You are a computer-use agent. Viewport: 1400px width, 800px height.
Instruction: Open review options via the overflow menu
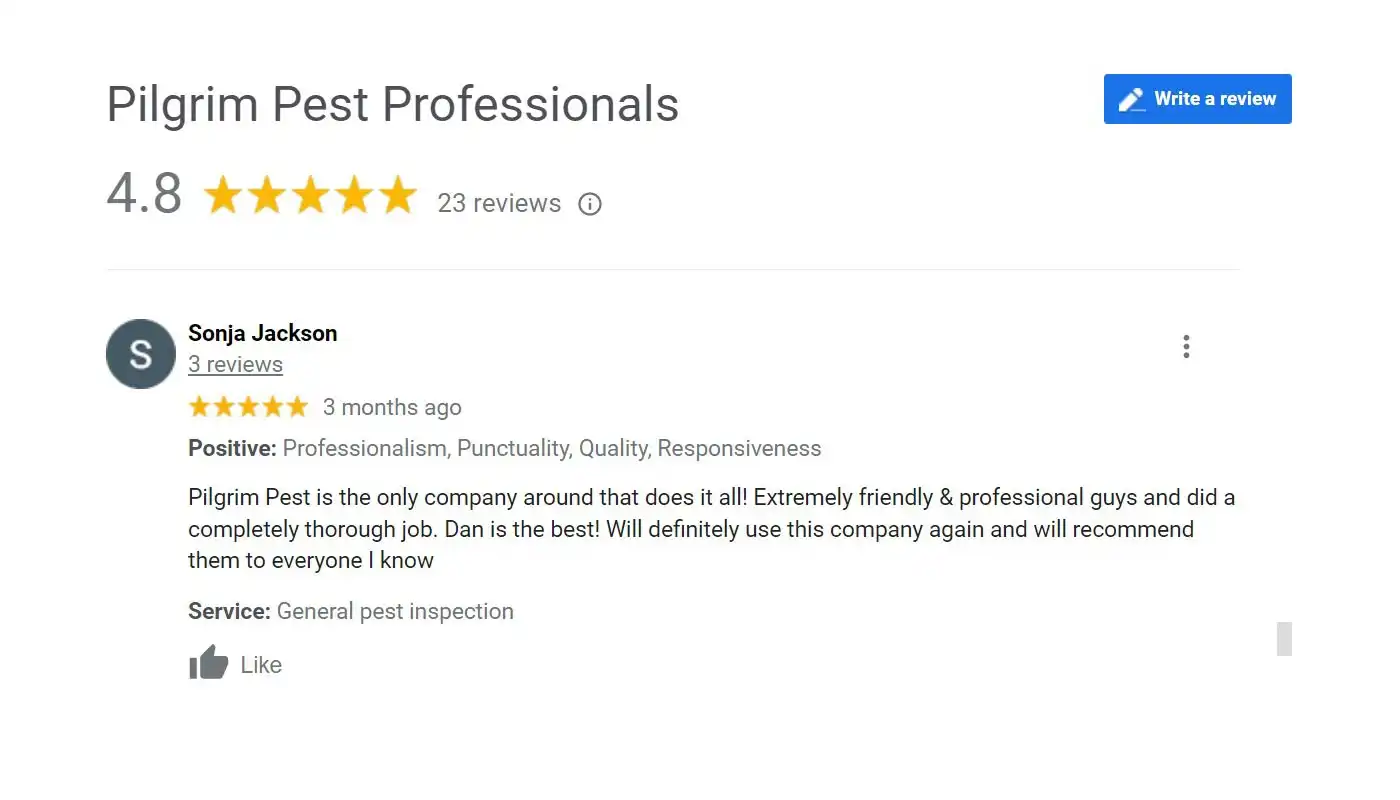point(1185,346)
